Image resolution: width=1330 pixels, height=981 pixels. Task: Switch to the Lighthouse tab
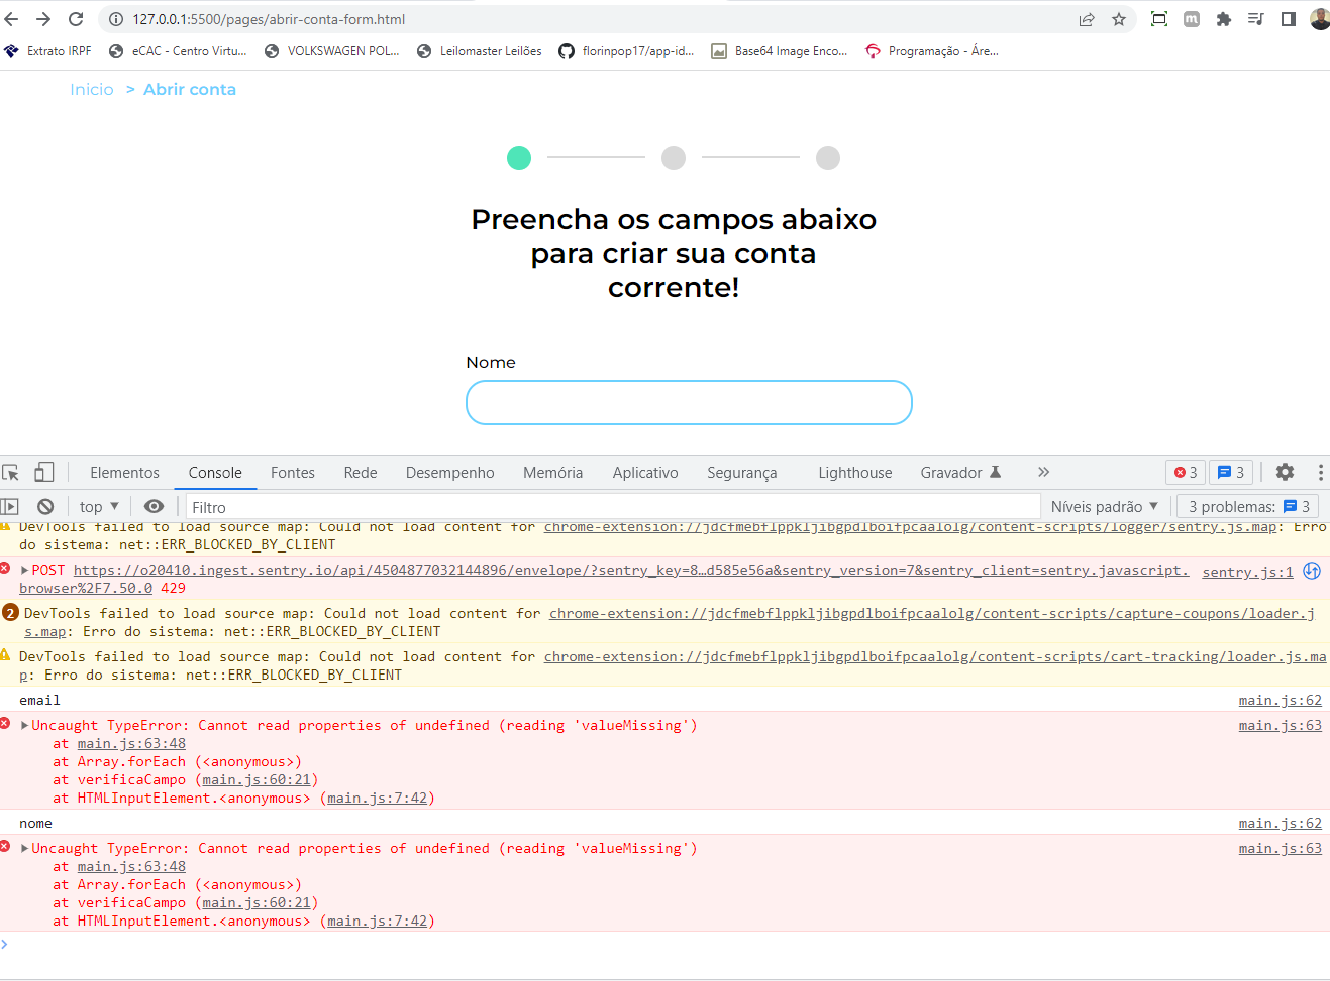click(855, 473)
